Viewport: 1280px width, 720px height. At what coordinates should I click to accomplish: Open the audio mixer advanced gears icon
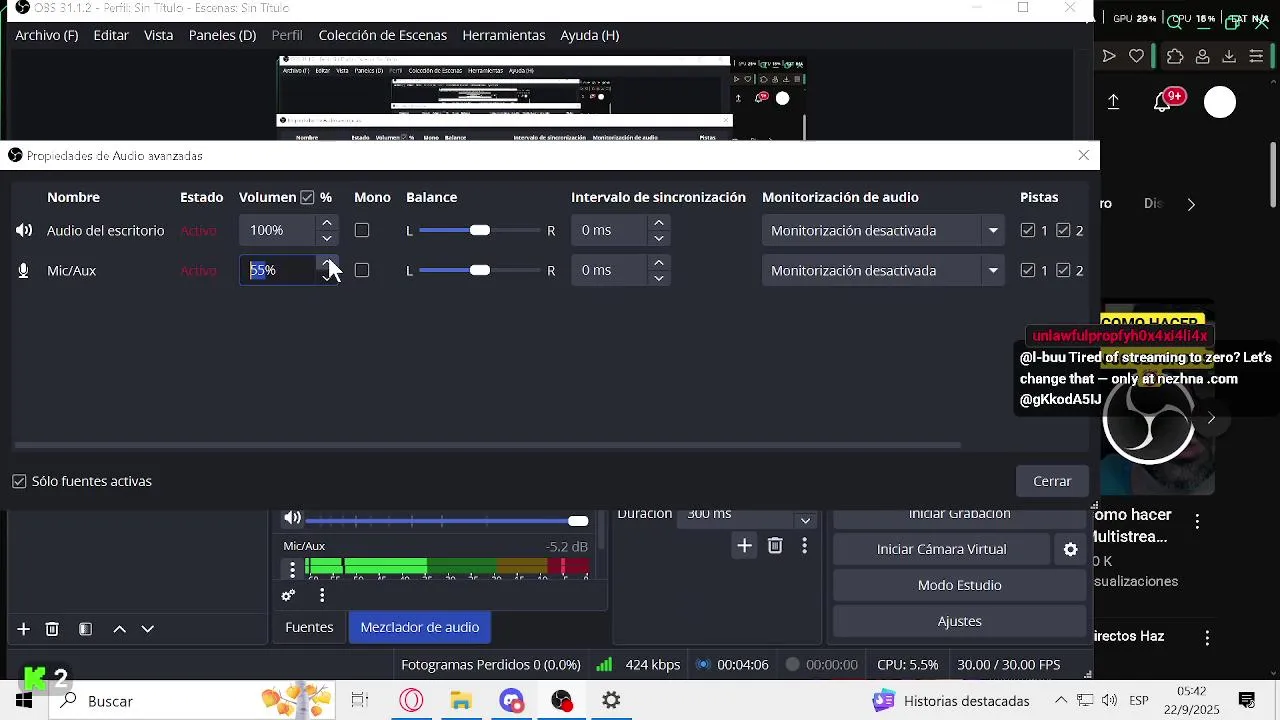[288, 595]
